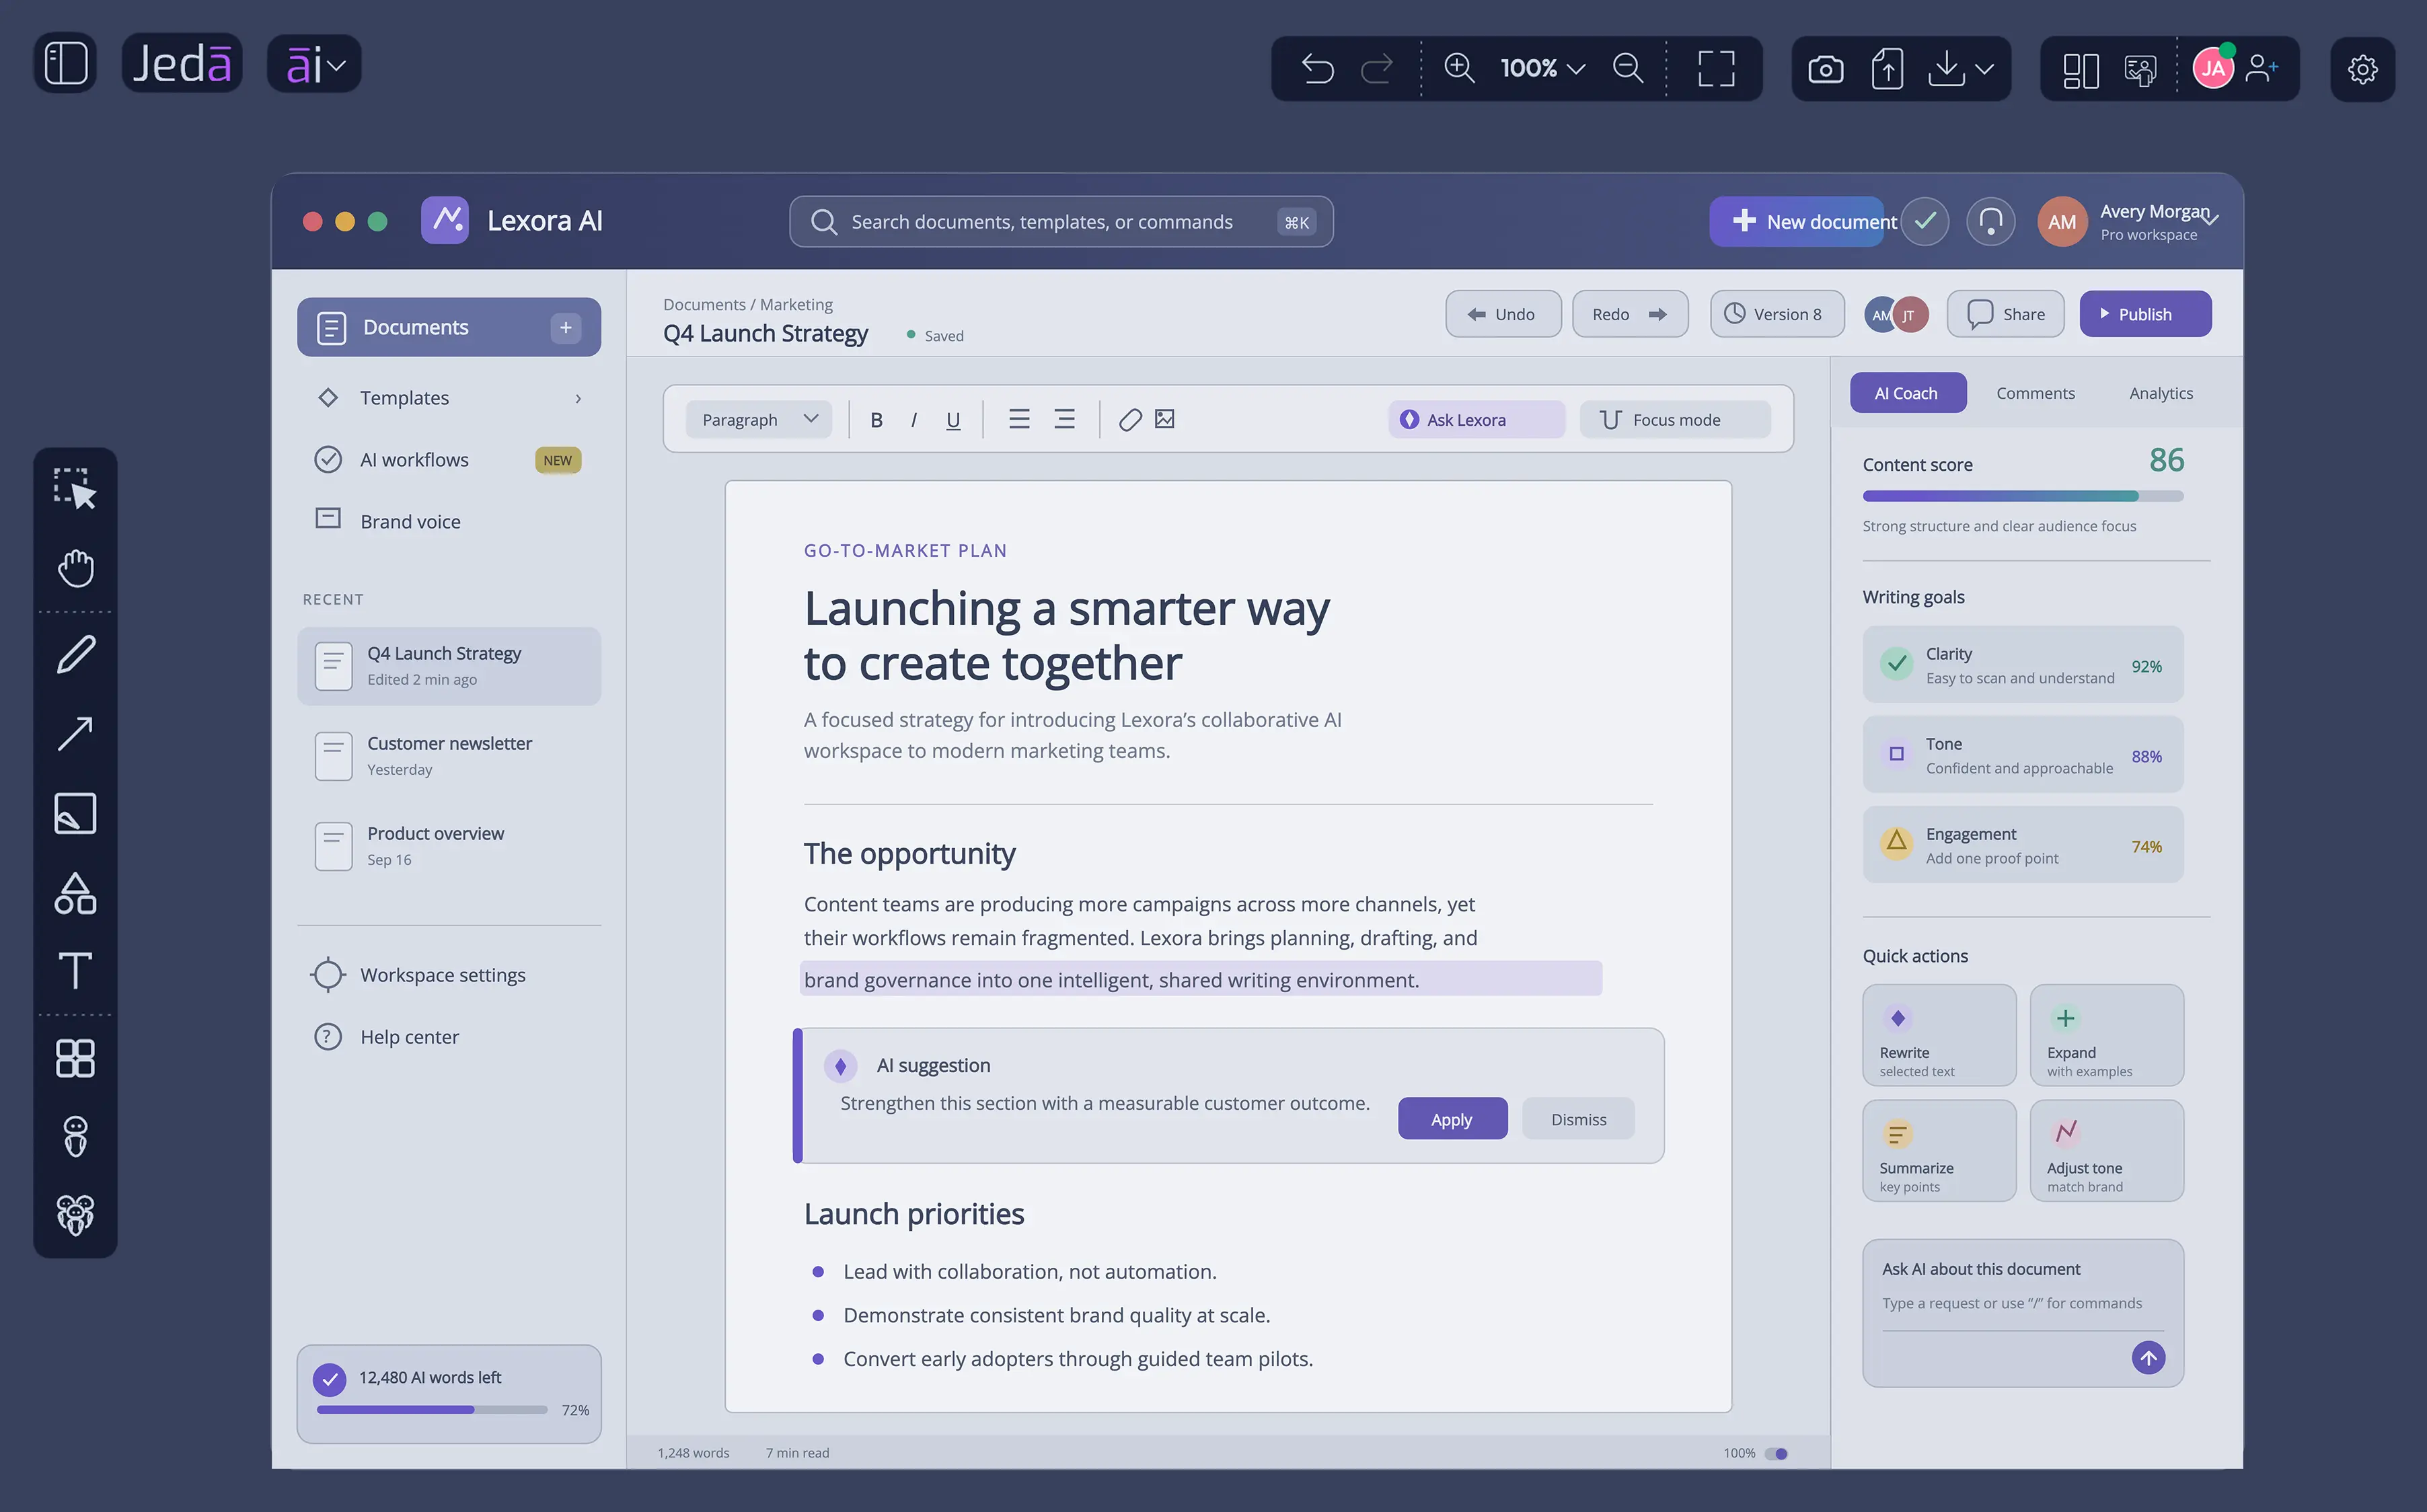Select the arrow line tool
2427x1512 pixels.
[75, 734]
